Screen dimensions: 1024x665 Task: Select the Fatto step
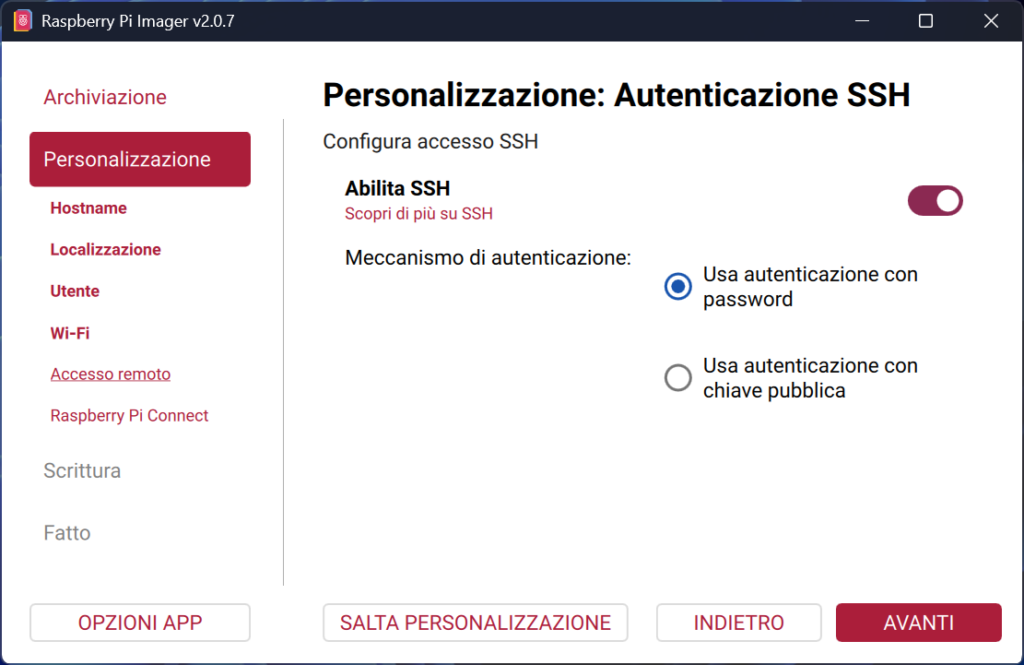coord(66,532)
